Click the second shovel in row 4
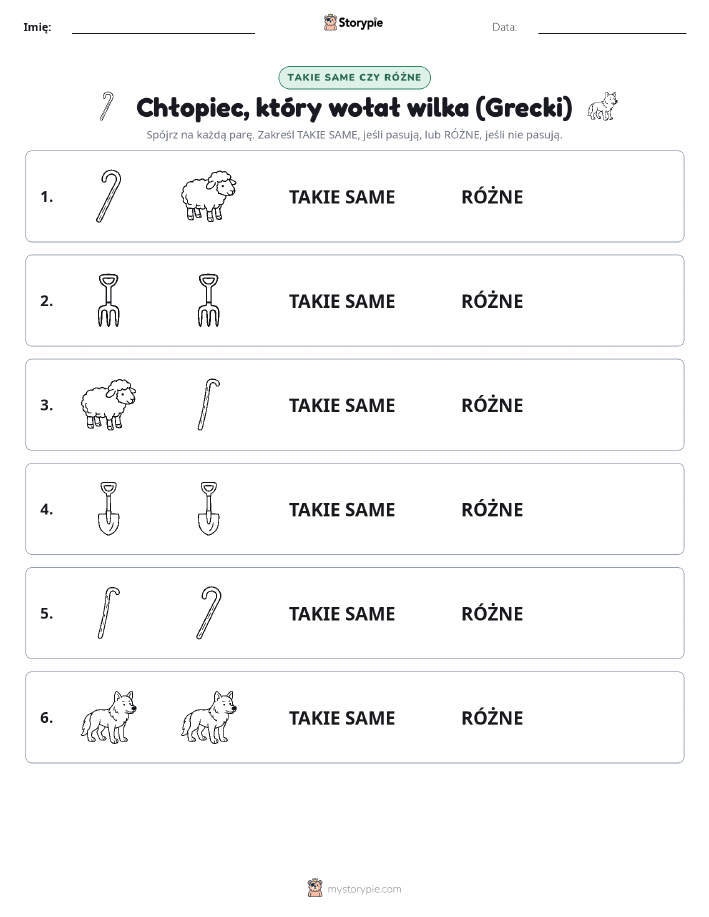709x917 pixels. (x=208, y=508)
